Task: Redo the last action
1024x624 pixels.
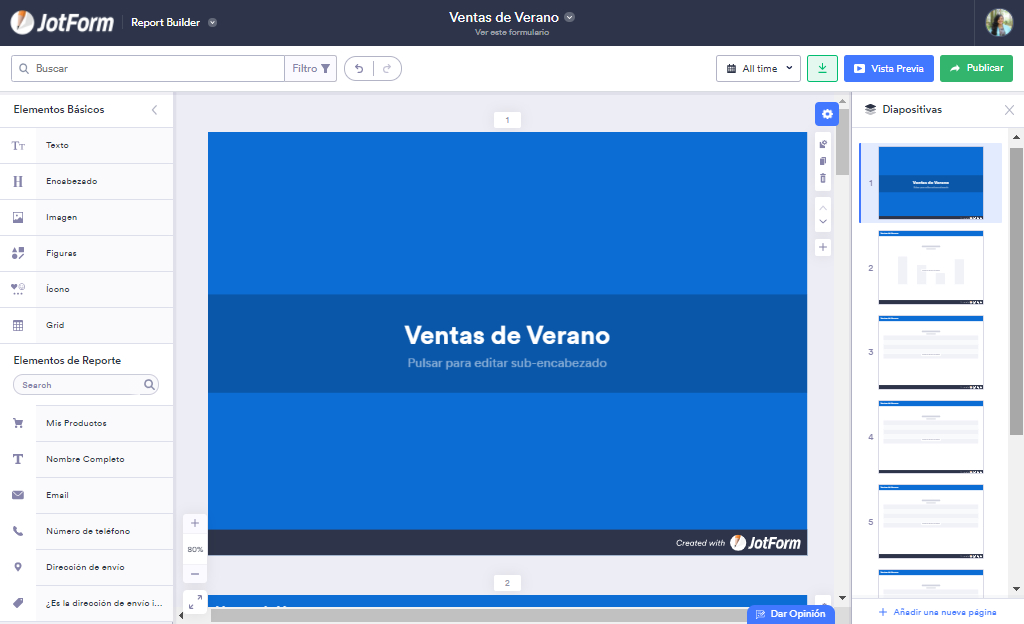Action: pyautogui.click(x=387, y=69)
